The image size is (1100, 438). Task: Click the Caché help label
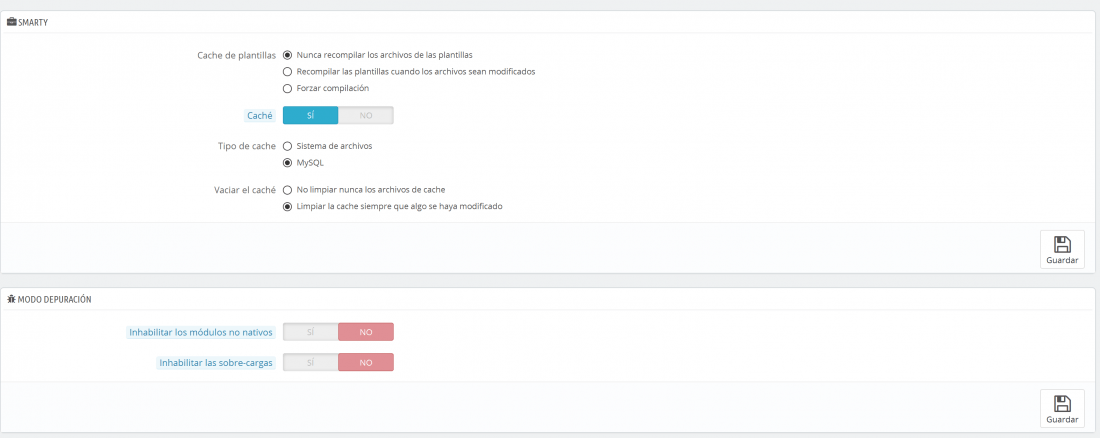[x=260, y=115]
